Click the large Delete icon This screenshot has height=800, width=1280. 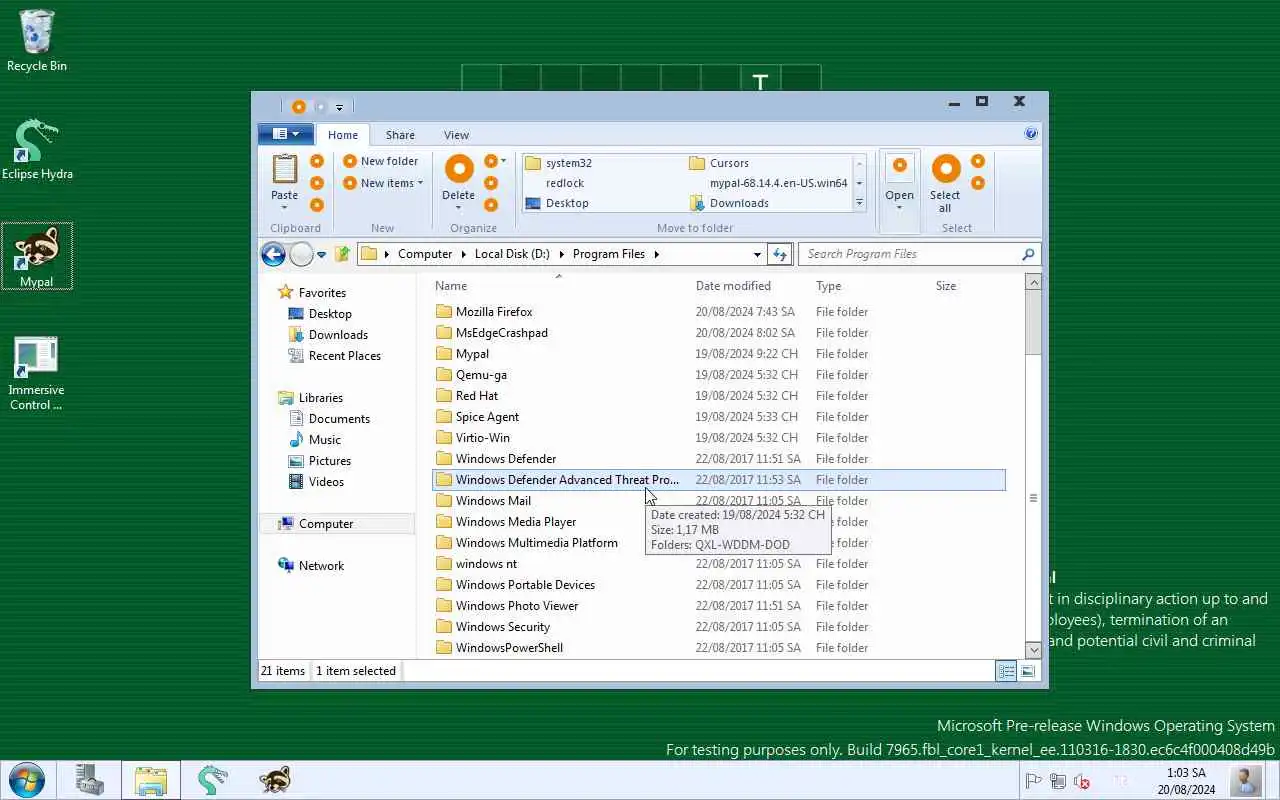pyautogui.click(x=459, y=169)
